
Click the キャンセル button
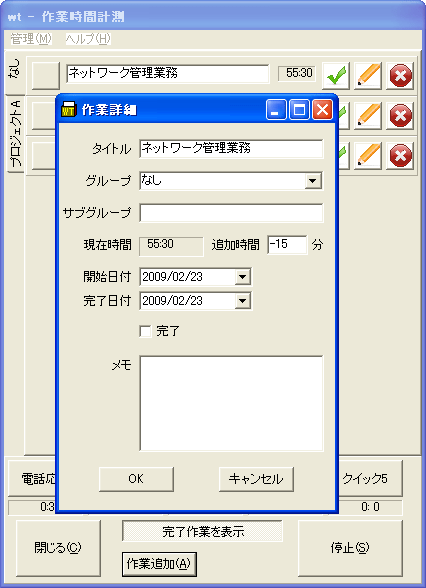pos(256,479)
